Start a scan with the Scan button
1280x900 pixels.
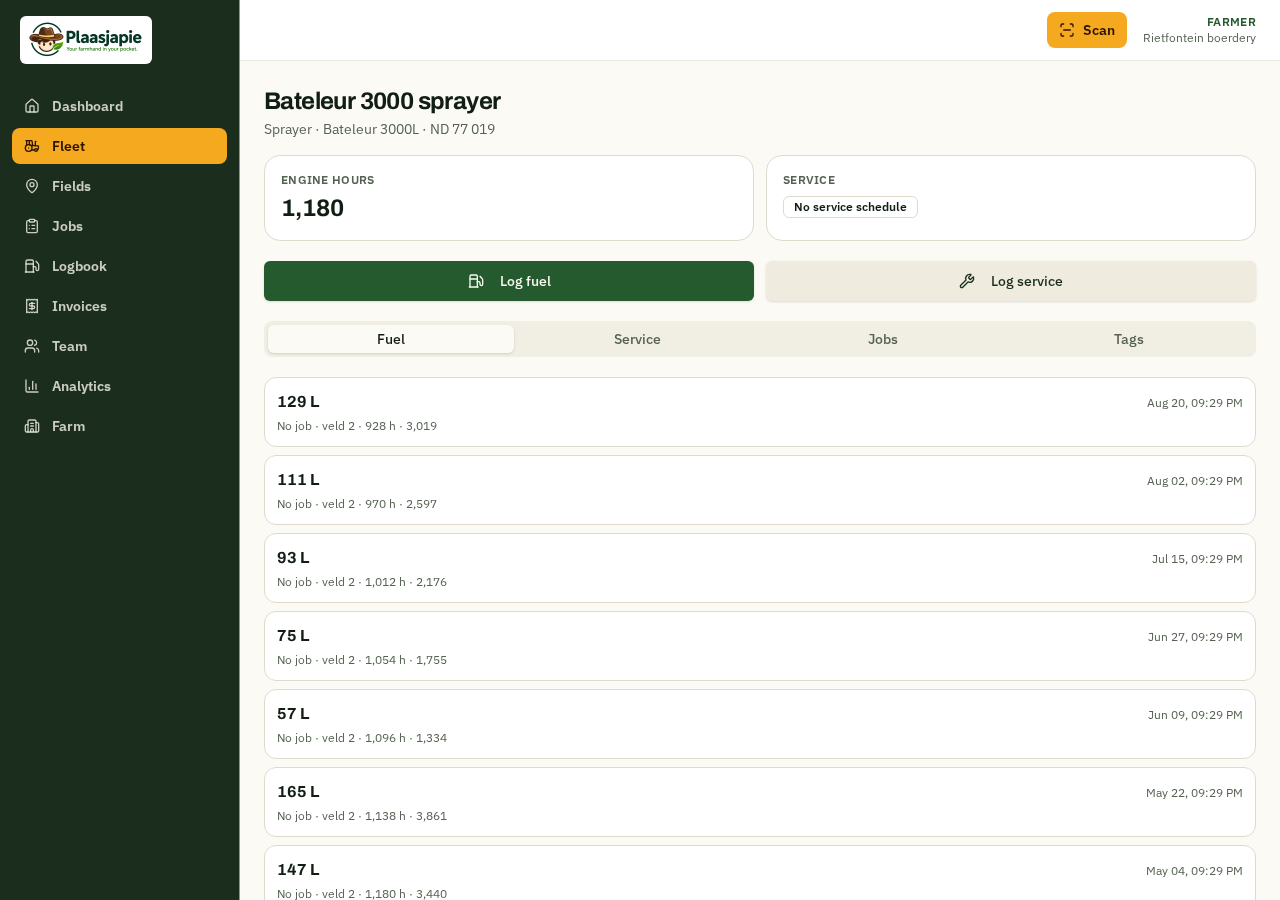pos(1087,30)
